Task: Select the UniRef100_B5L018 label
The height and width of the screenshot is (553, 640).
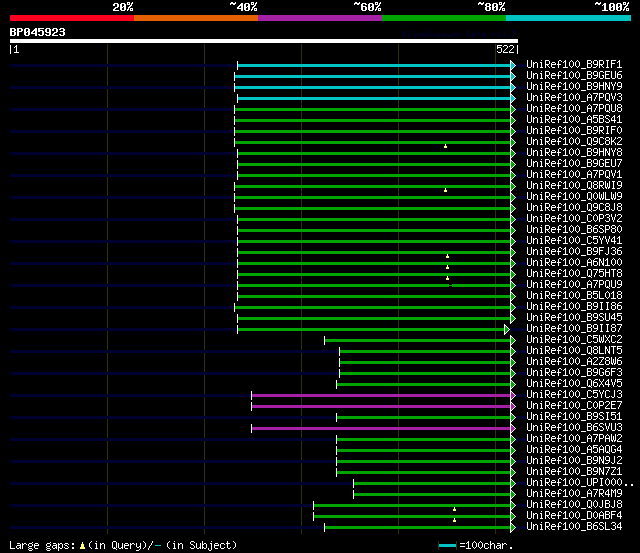Action: pyautogui.click(x=574, y=296)
